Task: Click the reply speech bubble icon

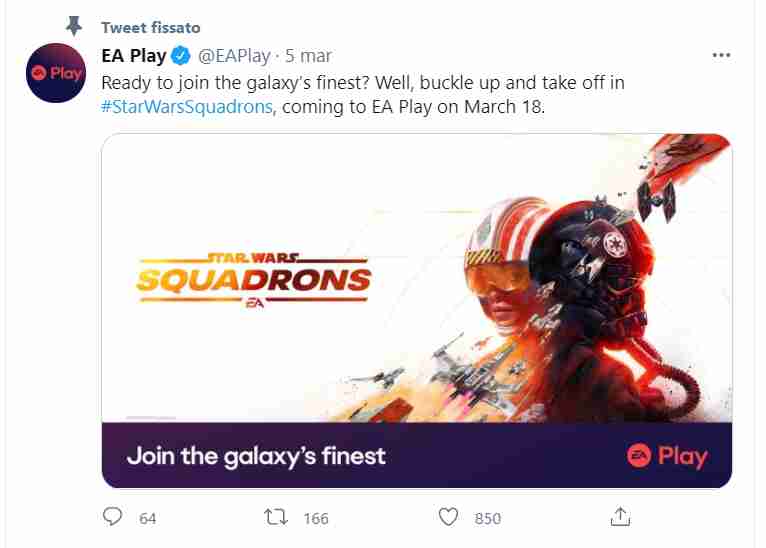Action: tap(114, 517)
